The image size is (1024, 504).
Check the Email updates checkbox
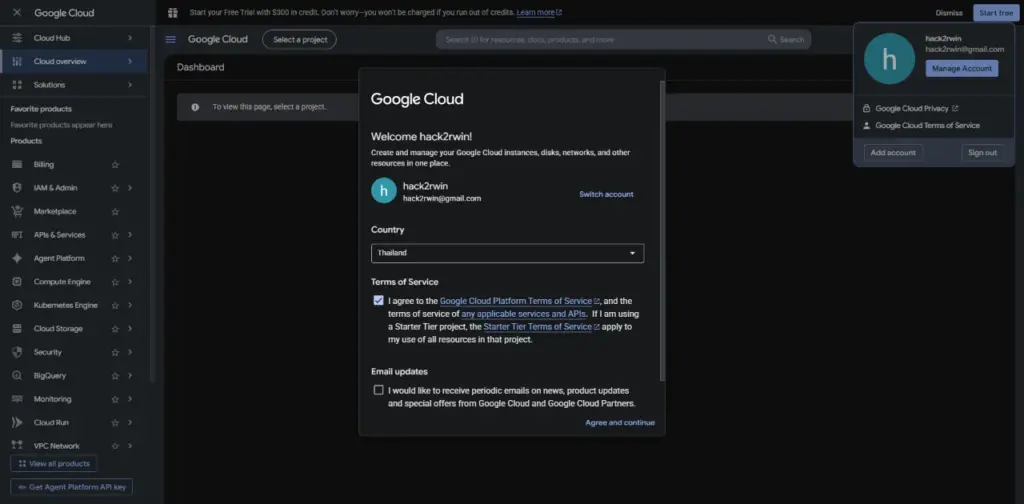[x=378, y=390]
